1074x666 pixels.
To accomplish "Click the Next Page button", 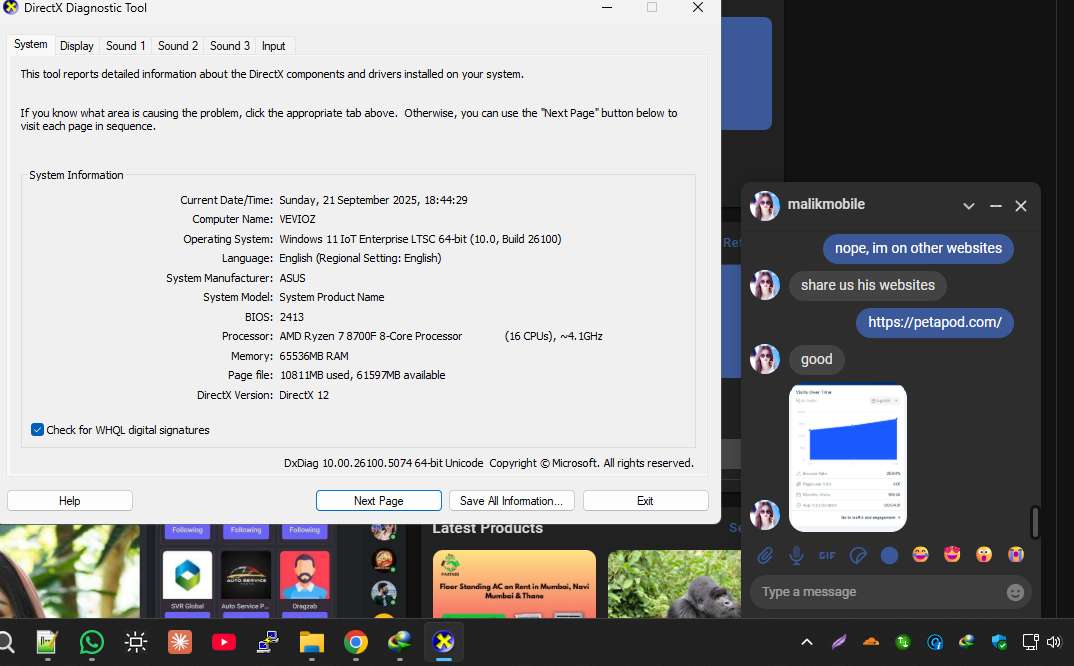I will 378,501.
